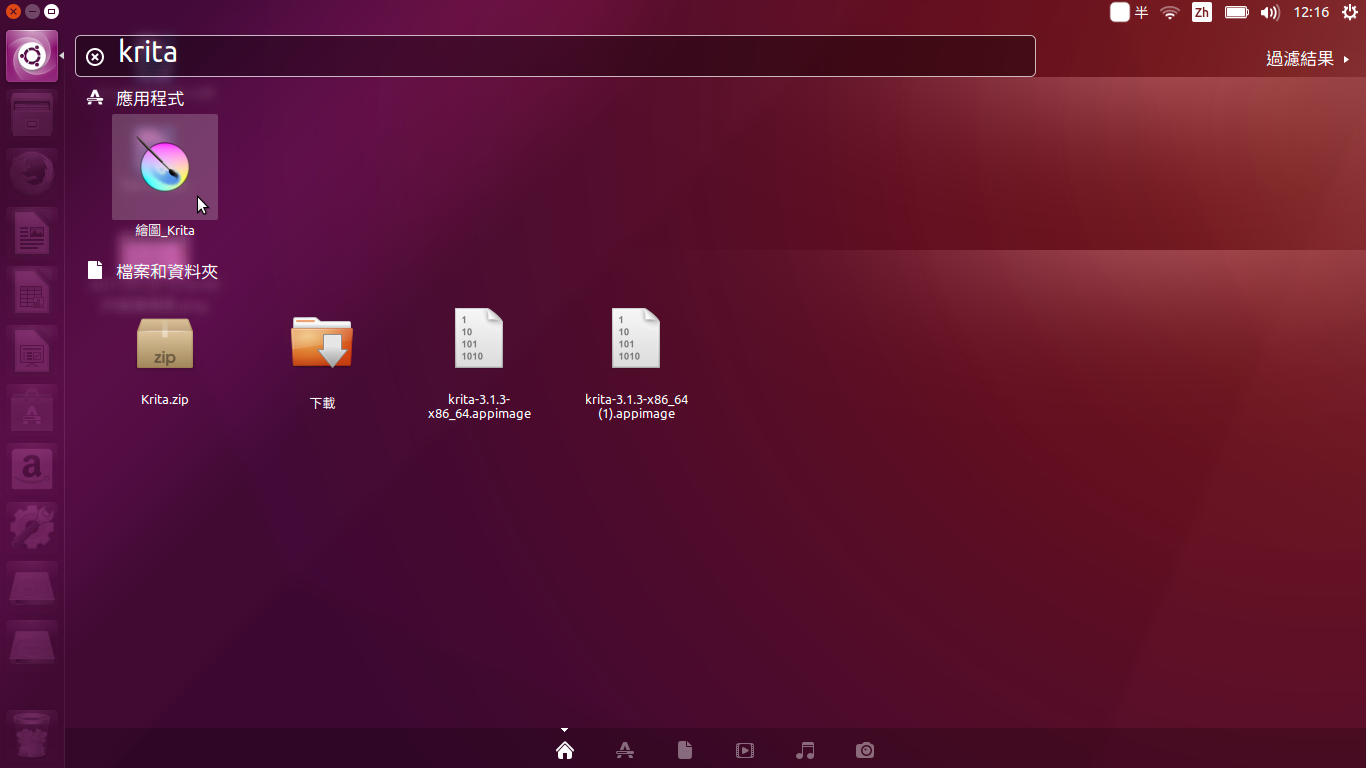Maximize the Dash using window button
Screen dimensions: 1366x768
52,12
